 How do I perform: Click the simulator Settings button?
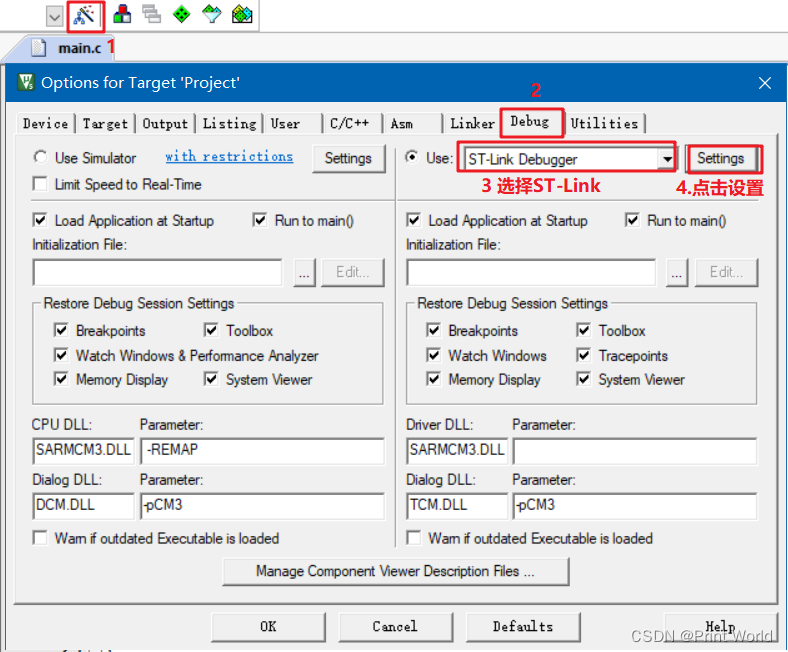pyautogui.click(x=348, y=158)
